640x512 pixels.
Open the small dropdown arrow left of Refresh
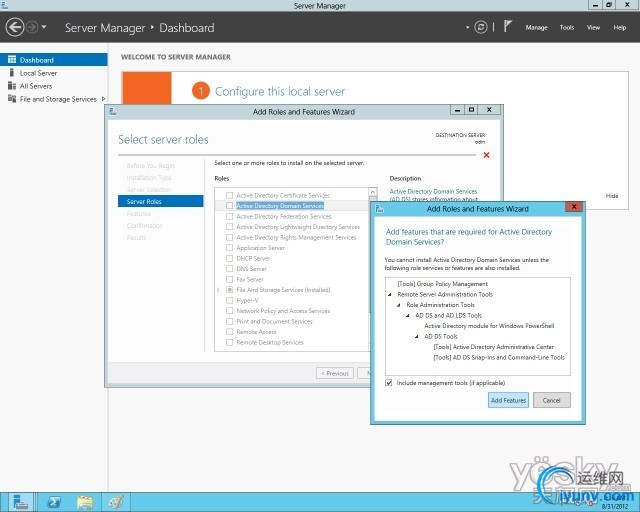467,27
